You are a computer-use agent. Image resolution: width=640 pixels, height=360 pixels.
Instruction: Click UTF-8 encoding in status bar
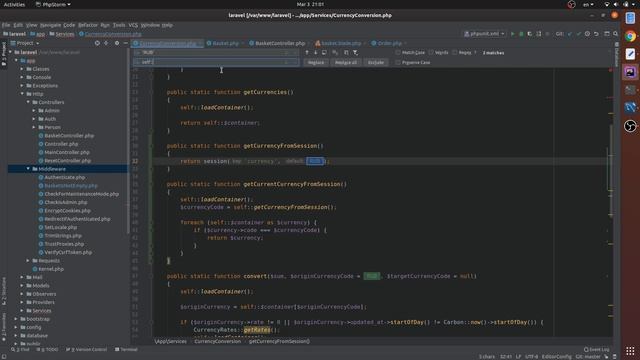click(531, 356)
